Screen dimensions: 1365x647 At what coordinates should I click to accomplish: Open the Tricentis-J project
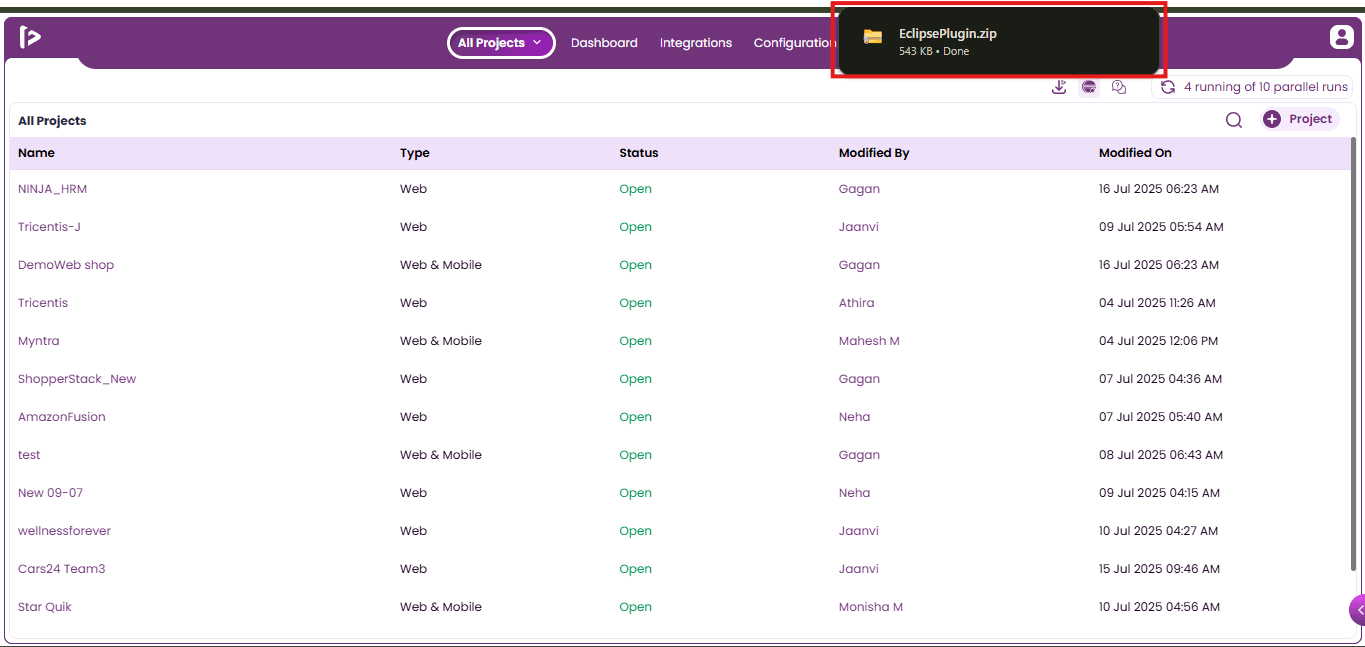point(49,227)
